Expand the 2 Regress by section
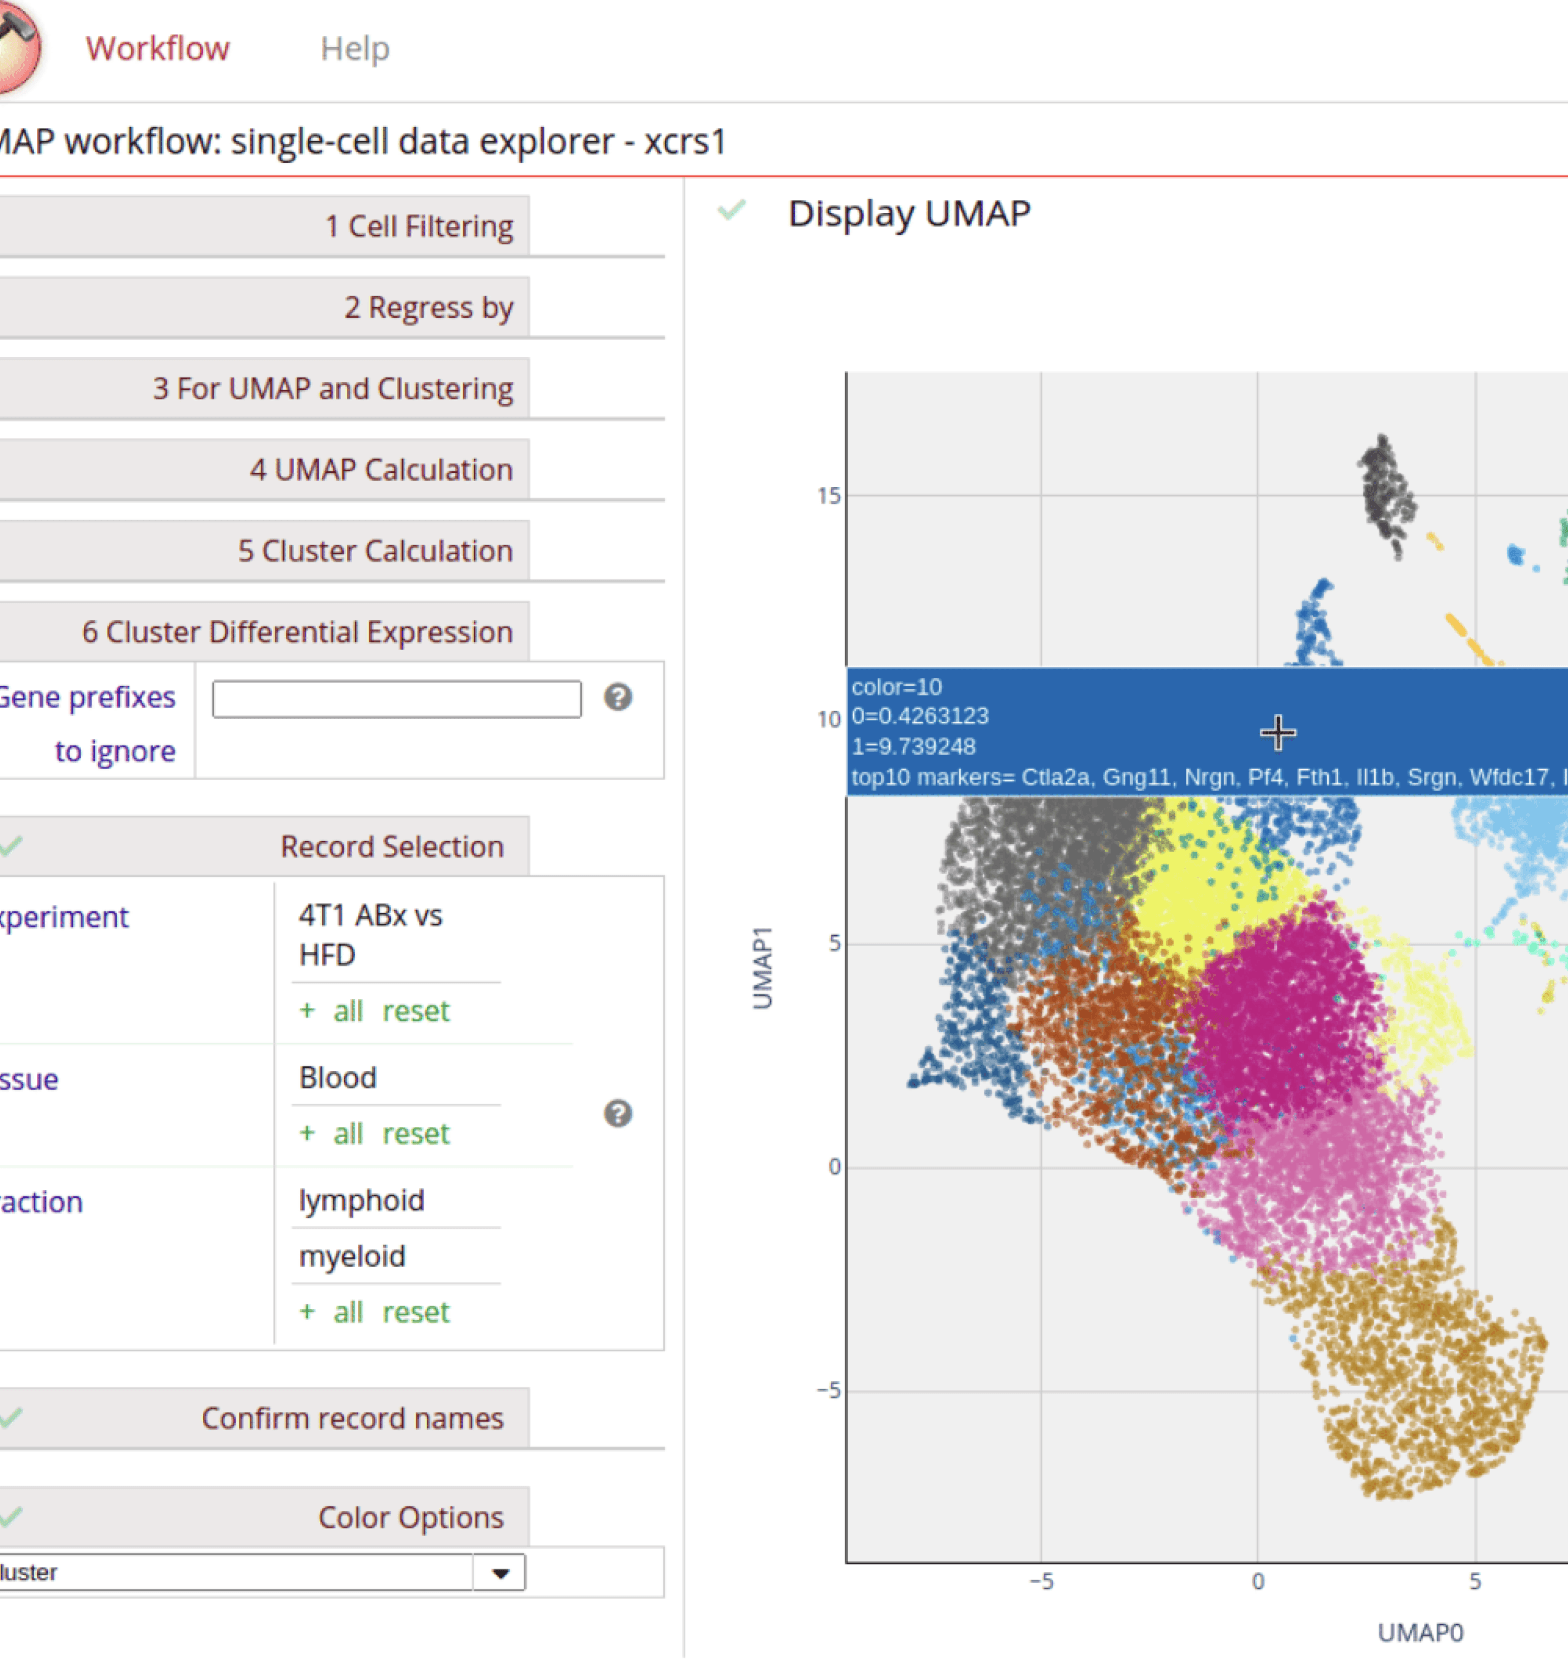Viewport: 1568px width, 1666px height. coord(263,307)
